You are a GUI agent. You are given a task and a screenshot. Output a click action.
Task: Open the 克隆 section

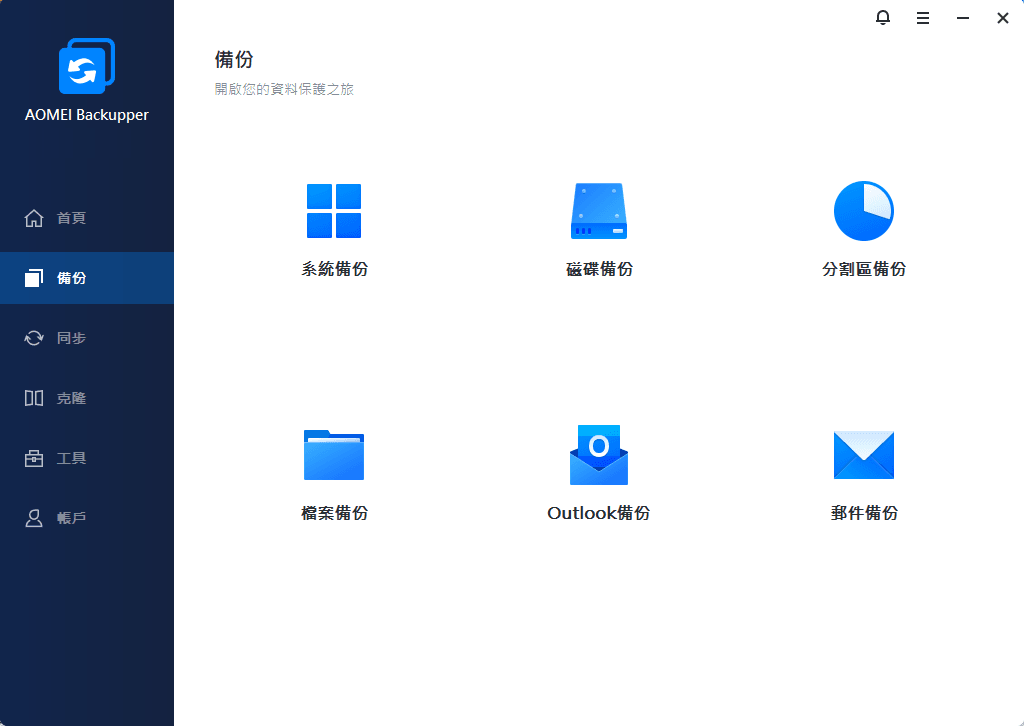pos(87,398)
